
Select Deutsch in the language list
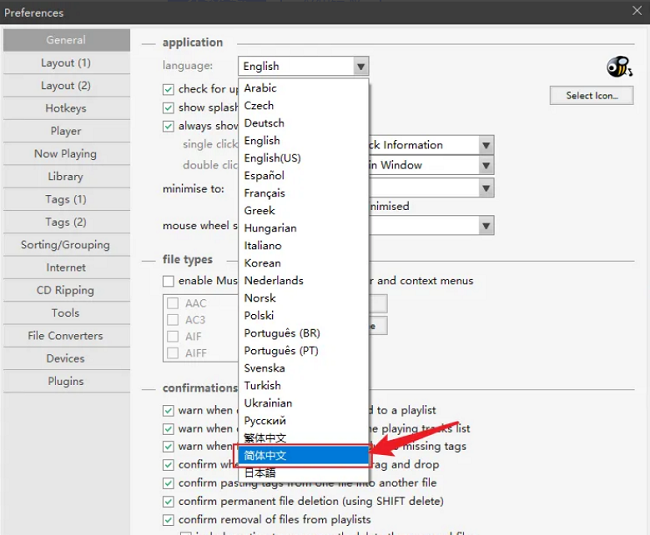pyautogui.click(x=264, y=123)
